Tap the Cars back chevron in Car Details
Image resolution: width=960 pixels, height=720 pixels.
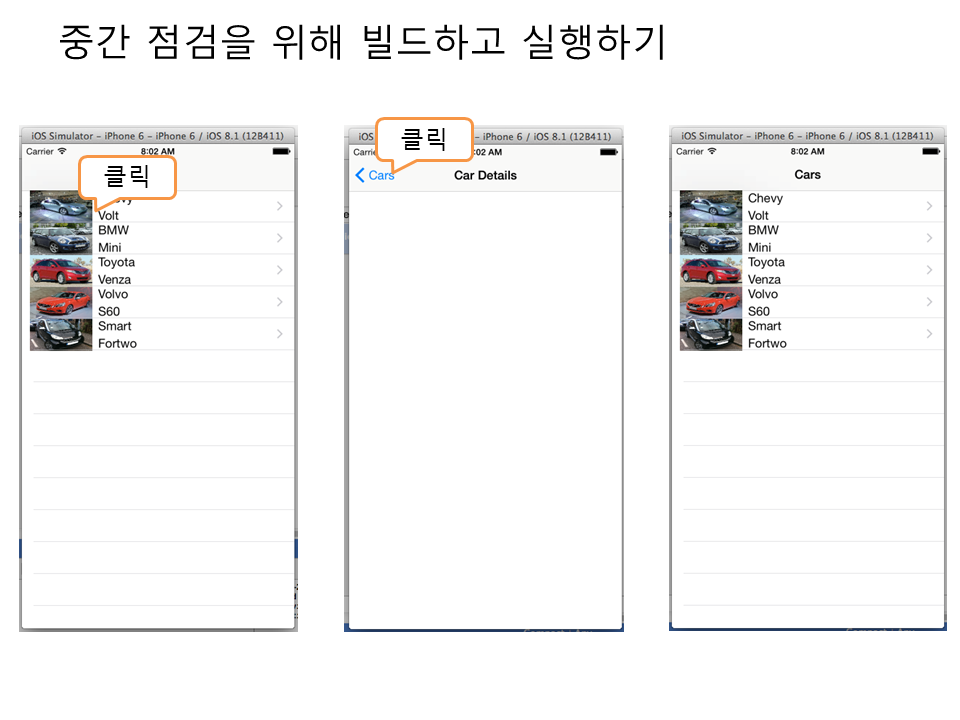point(360,176)
